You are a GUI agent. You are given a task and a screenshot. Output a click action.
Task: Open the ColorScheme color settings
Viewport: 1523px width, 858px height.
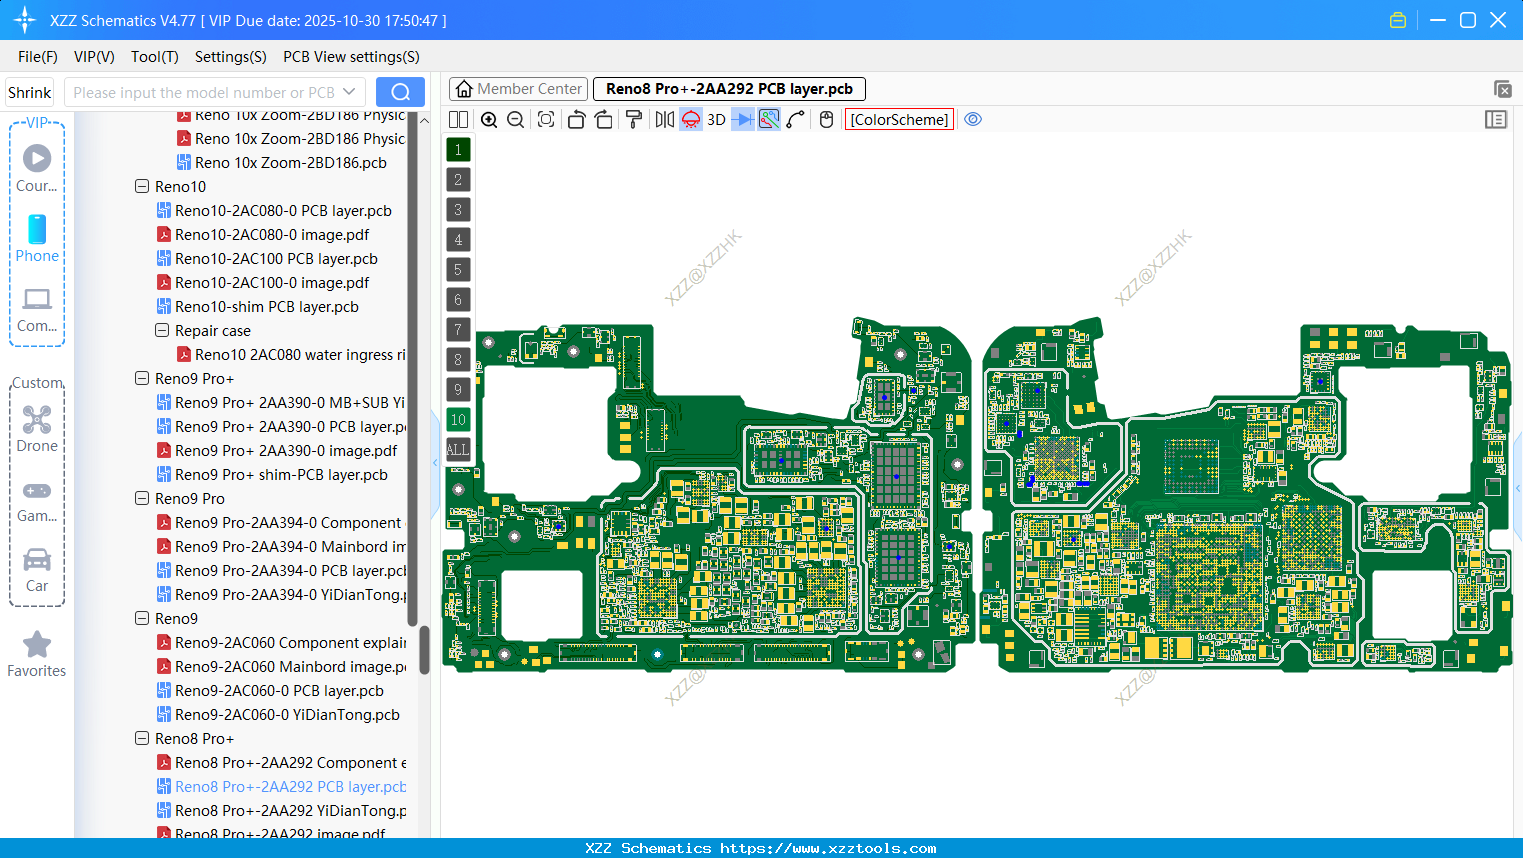click(898, 119)
